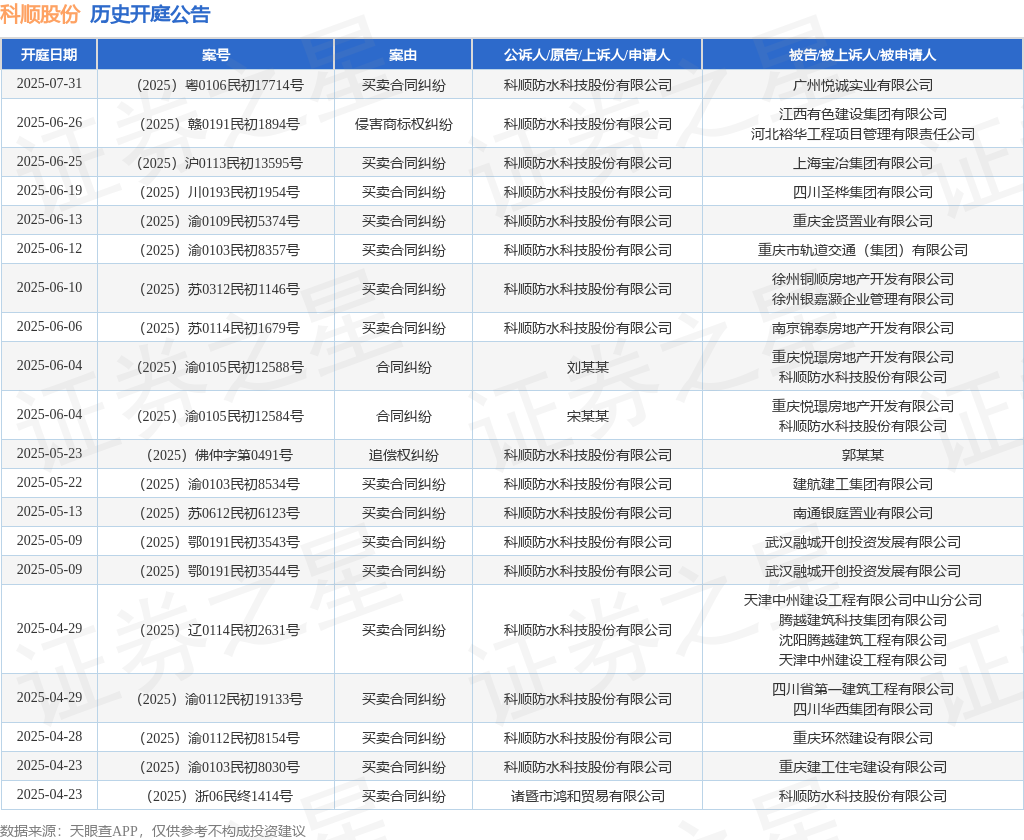Click the 历史开庭公告 heading
This screenshot has width=1024, height=840.
[x=150, y=14]
